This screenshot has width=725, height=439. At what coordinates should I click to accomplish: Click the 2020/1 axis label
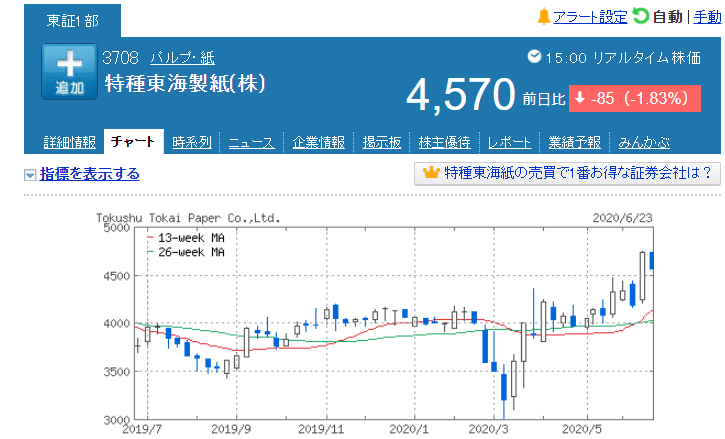pos(409,429)
